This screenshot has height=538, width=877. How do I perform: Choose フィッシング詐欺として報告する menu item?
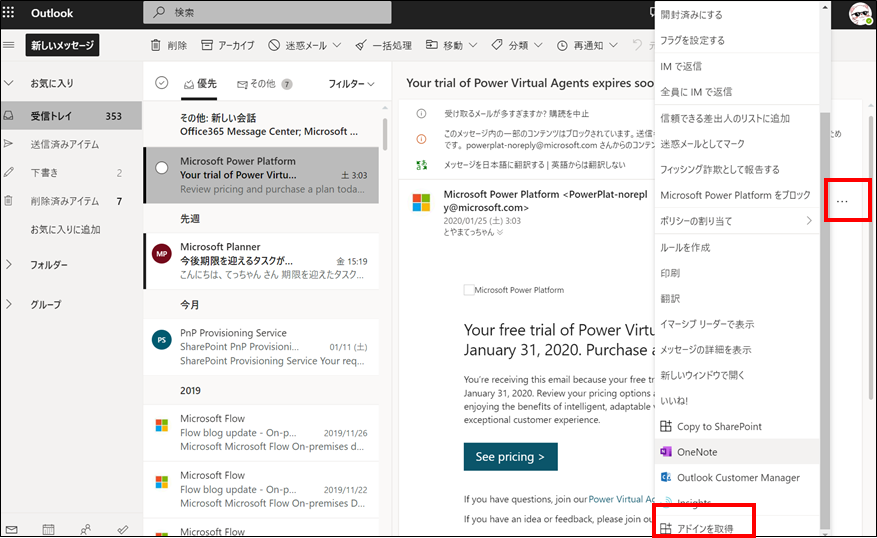point(737,169)
